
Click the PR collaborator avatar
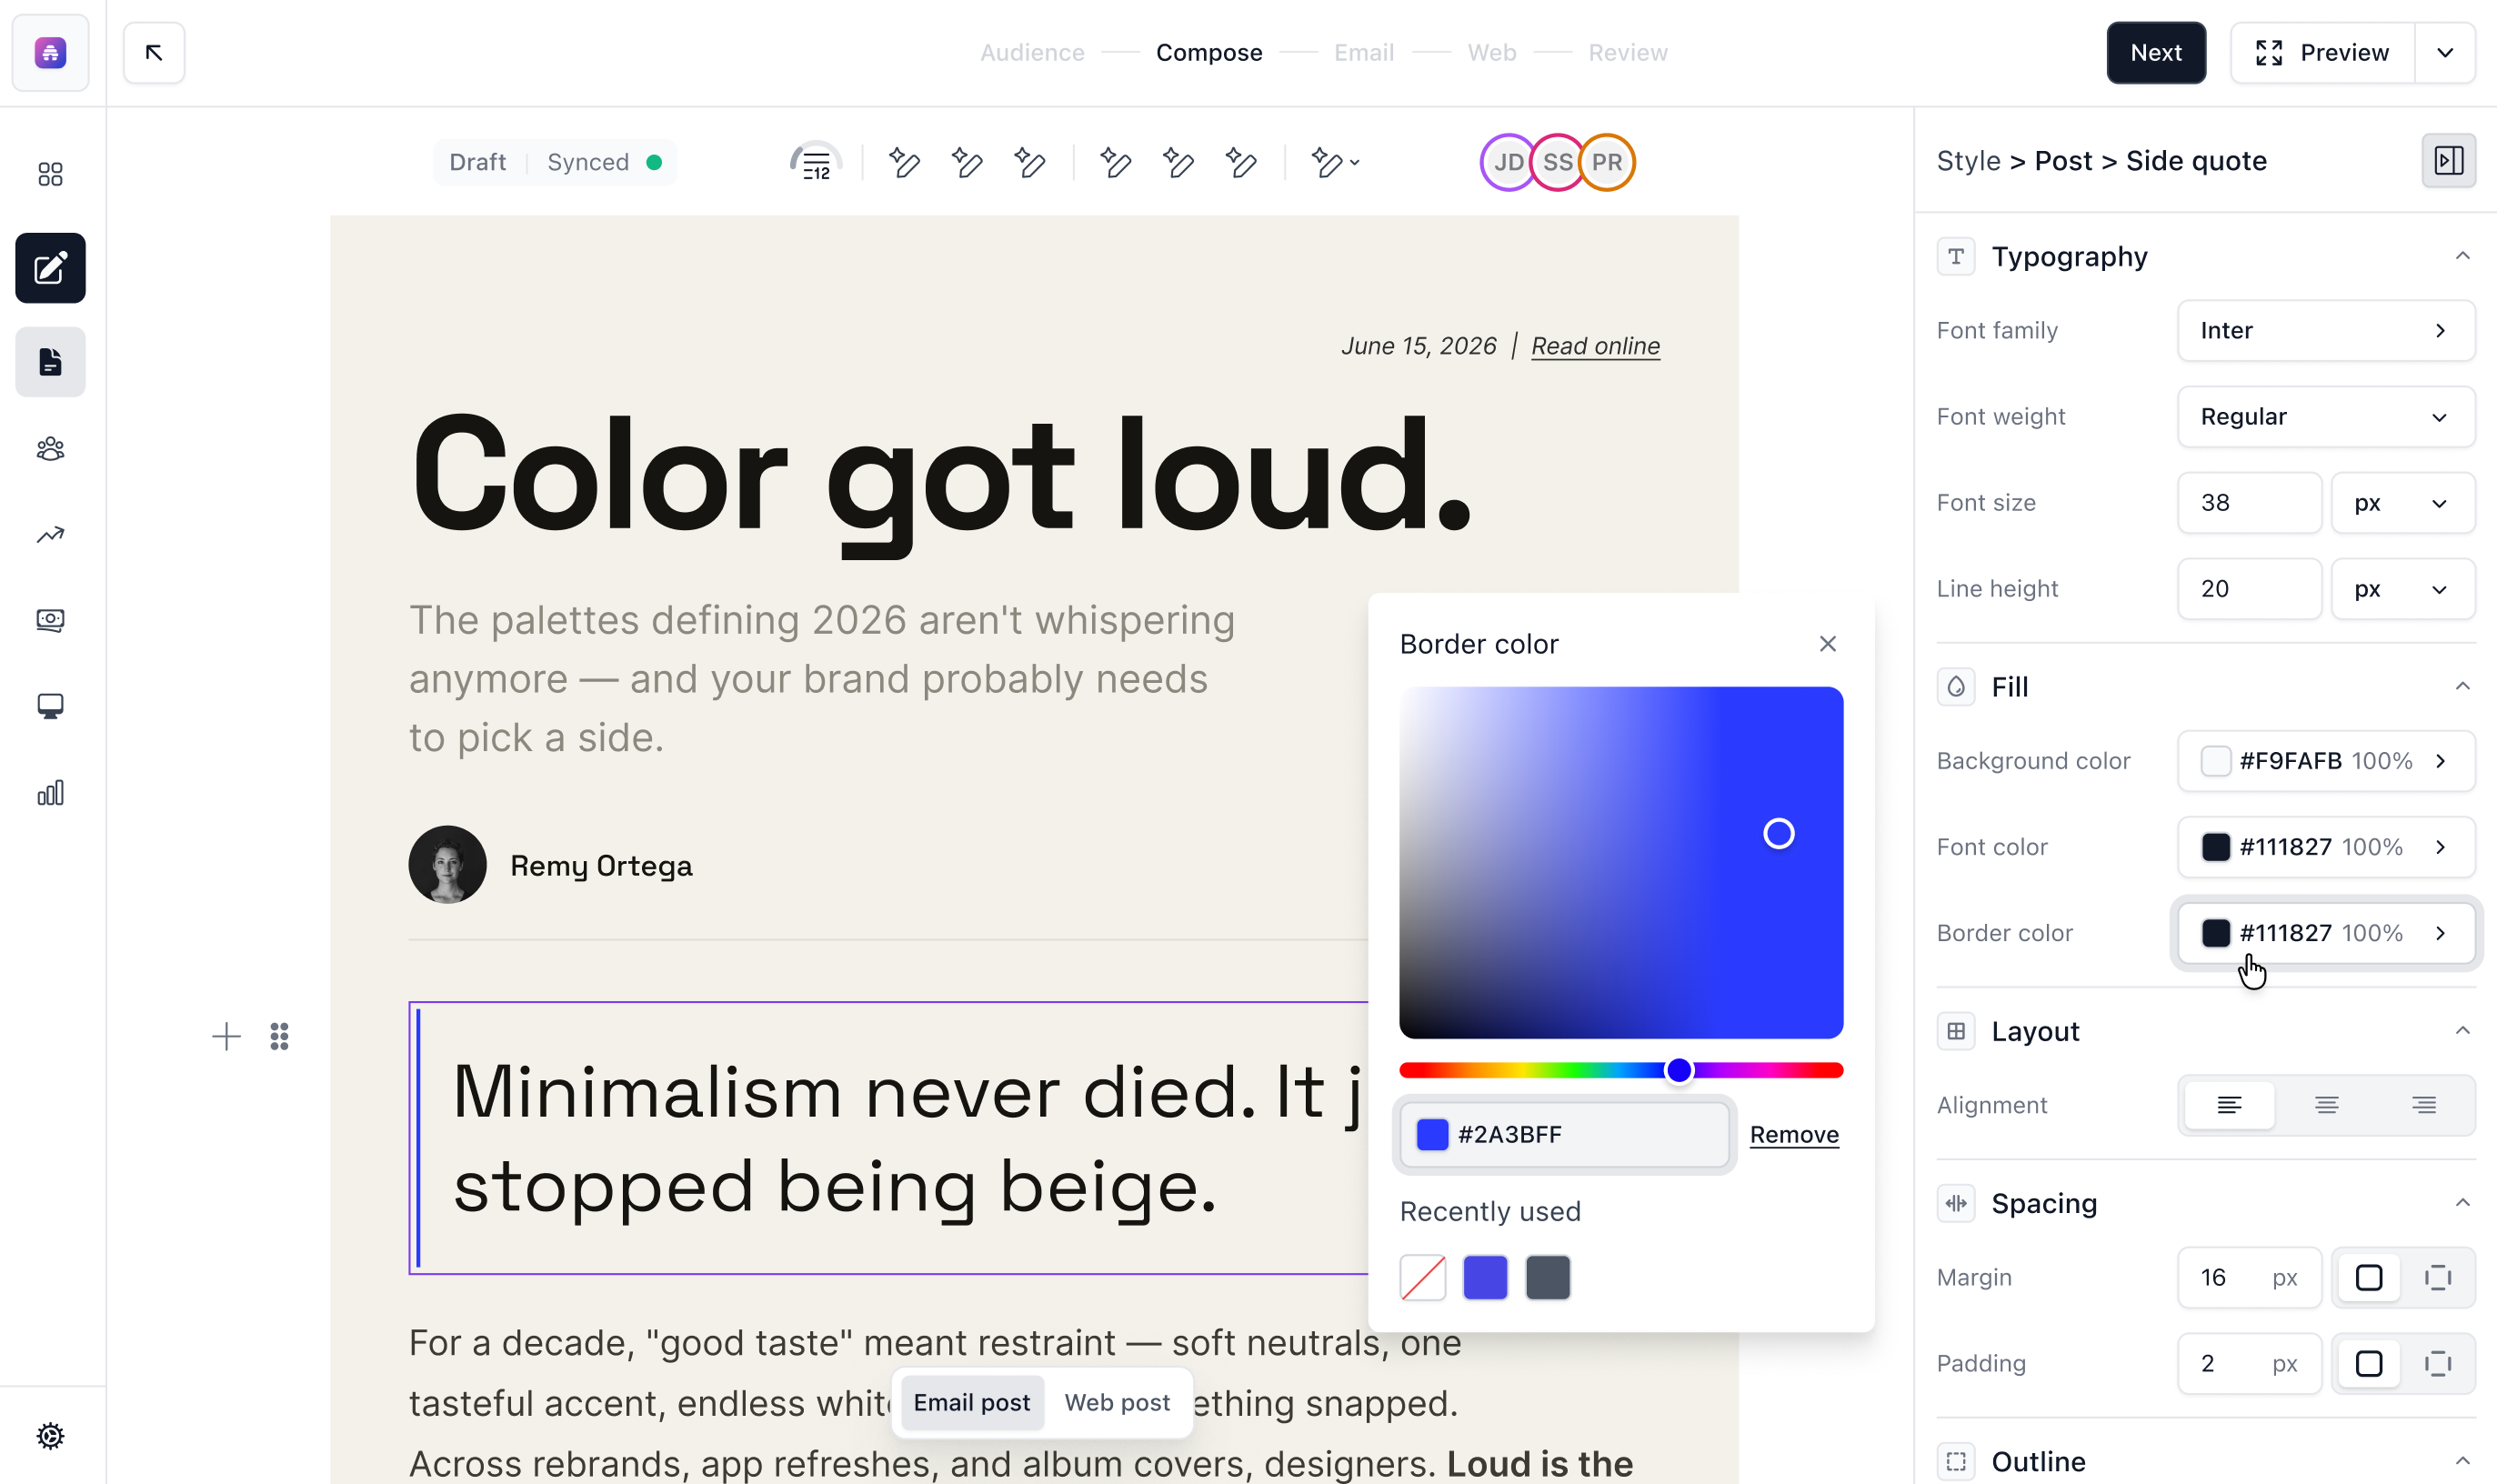coord(1606,162)
